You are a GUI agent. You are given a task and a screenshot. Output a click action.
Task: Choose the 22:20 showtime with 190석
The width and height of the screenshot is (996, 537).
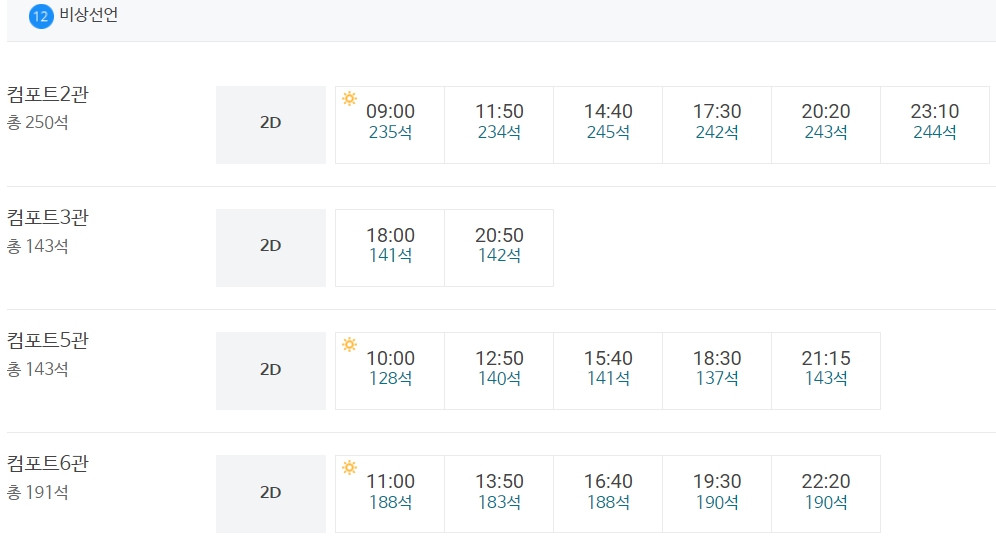826,494
